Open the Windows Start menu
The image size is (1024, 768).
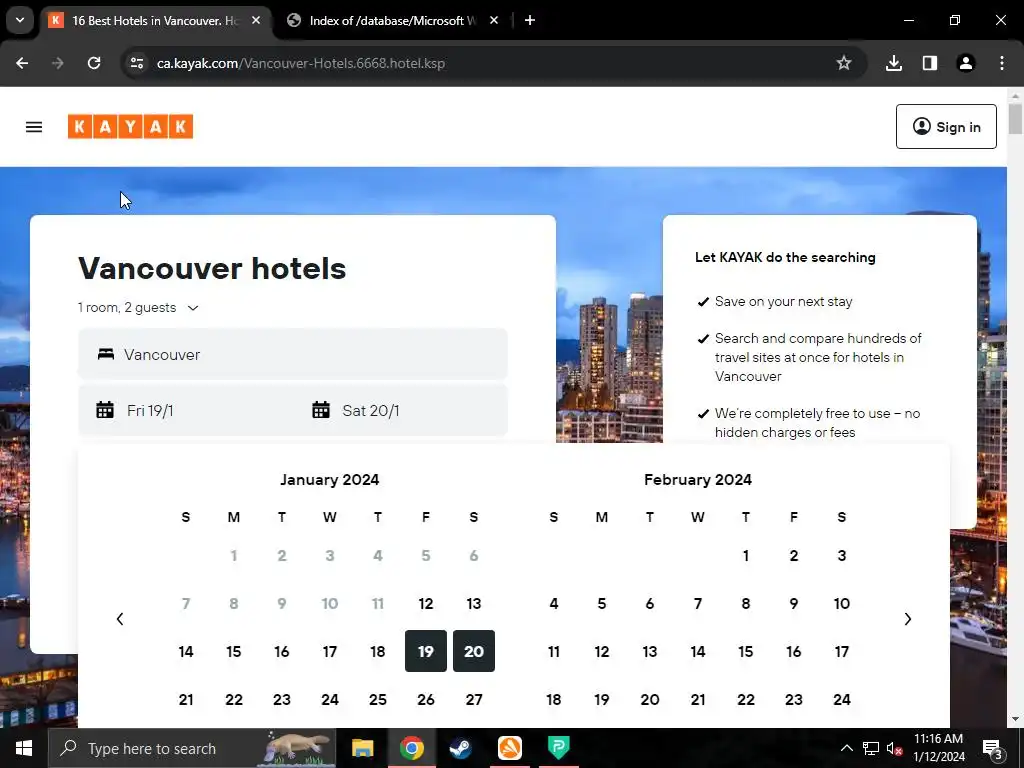click(x=24, y=748)
